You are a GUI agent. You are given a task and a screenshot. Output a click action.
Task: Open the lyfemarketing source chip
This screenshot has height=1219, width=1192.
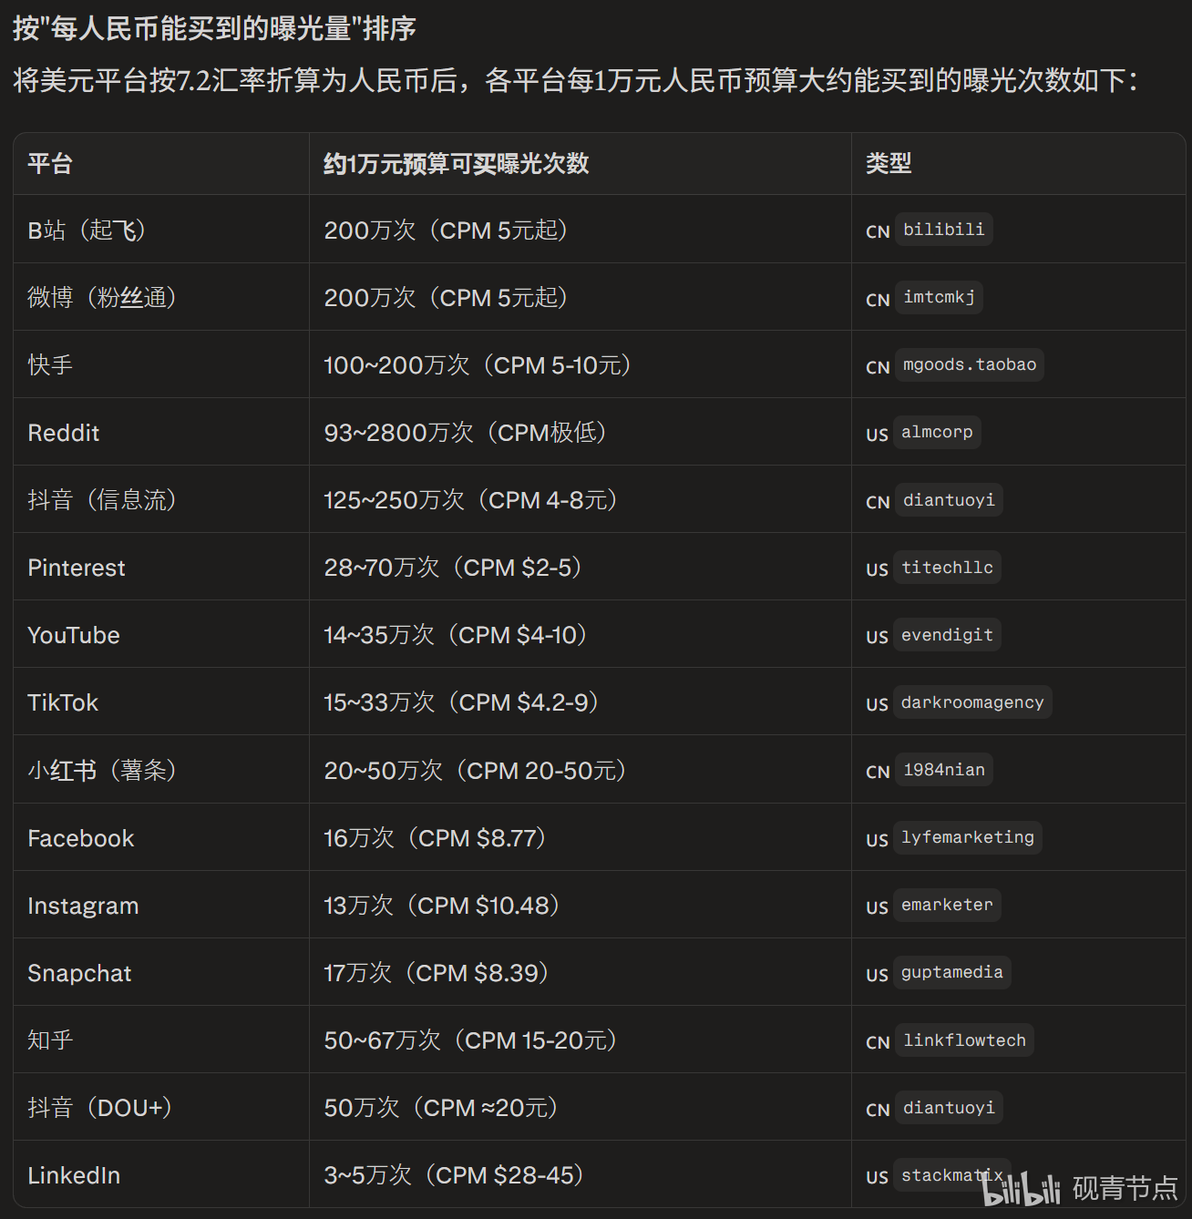pyautogui.click(x=967, y=837)
